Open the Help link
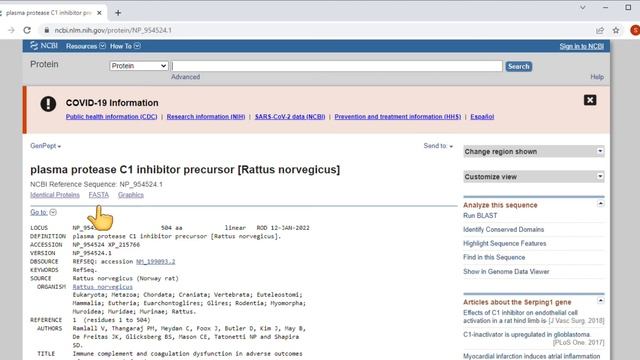This screenshot has width=640, height=360. click(x=597, y=77)
